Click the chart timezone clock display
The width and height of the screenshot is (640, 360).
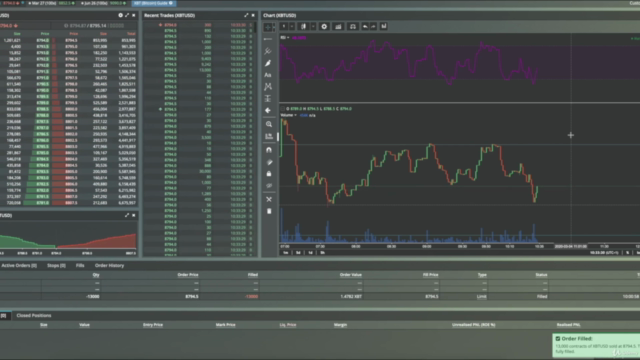pyautogui.click(x=604, y=253)
